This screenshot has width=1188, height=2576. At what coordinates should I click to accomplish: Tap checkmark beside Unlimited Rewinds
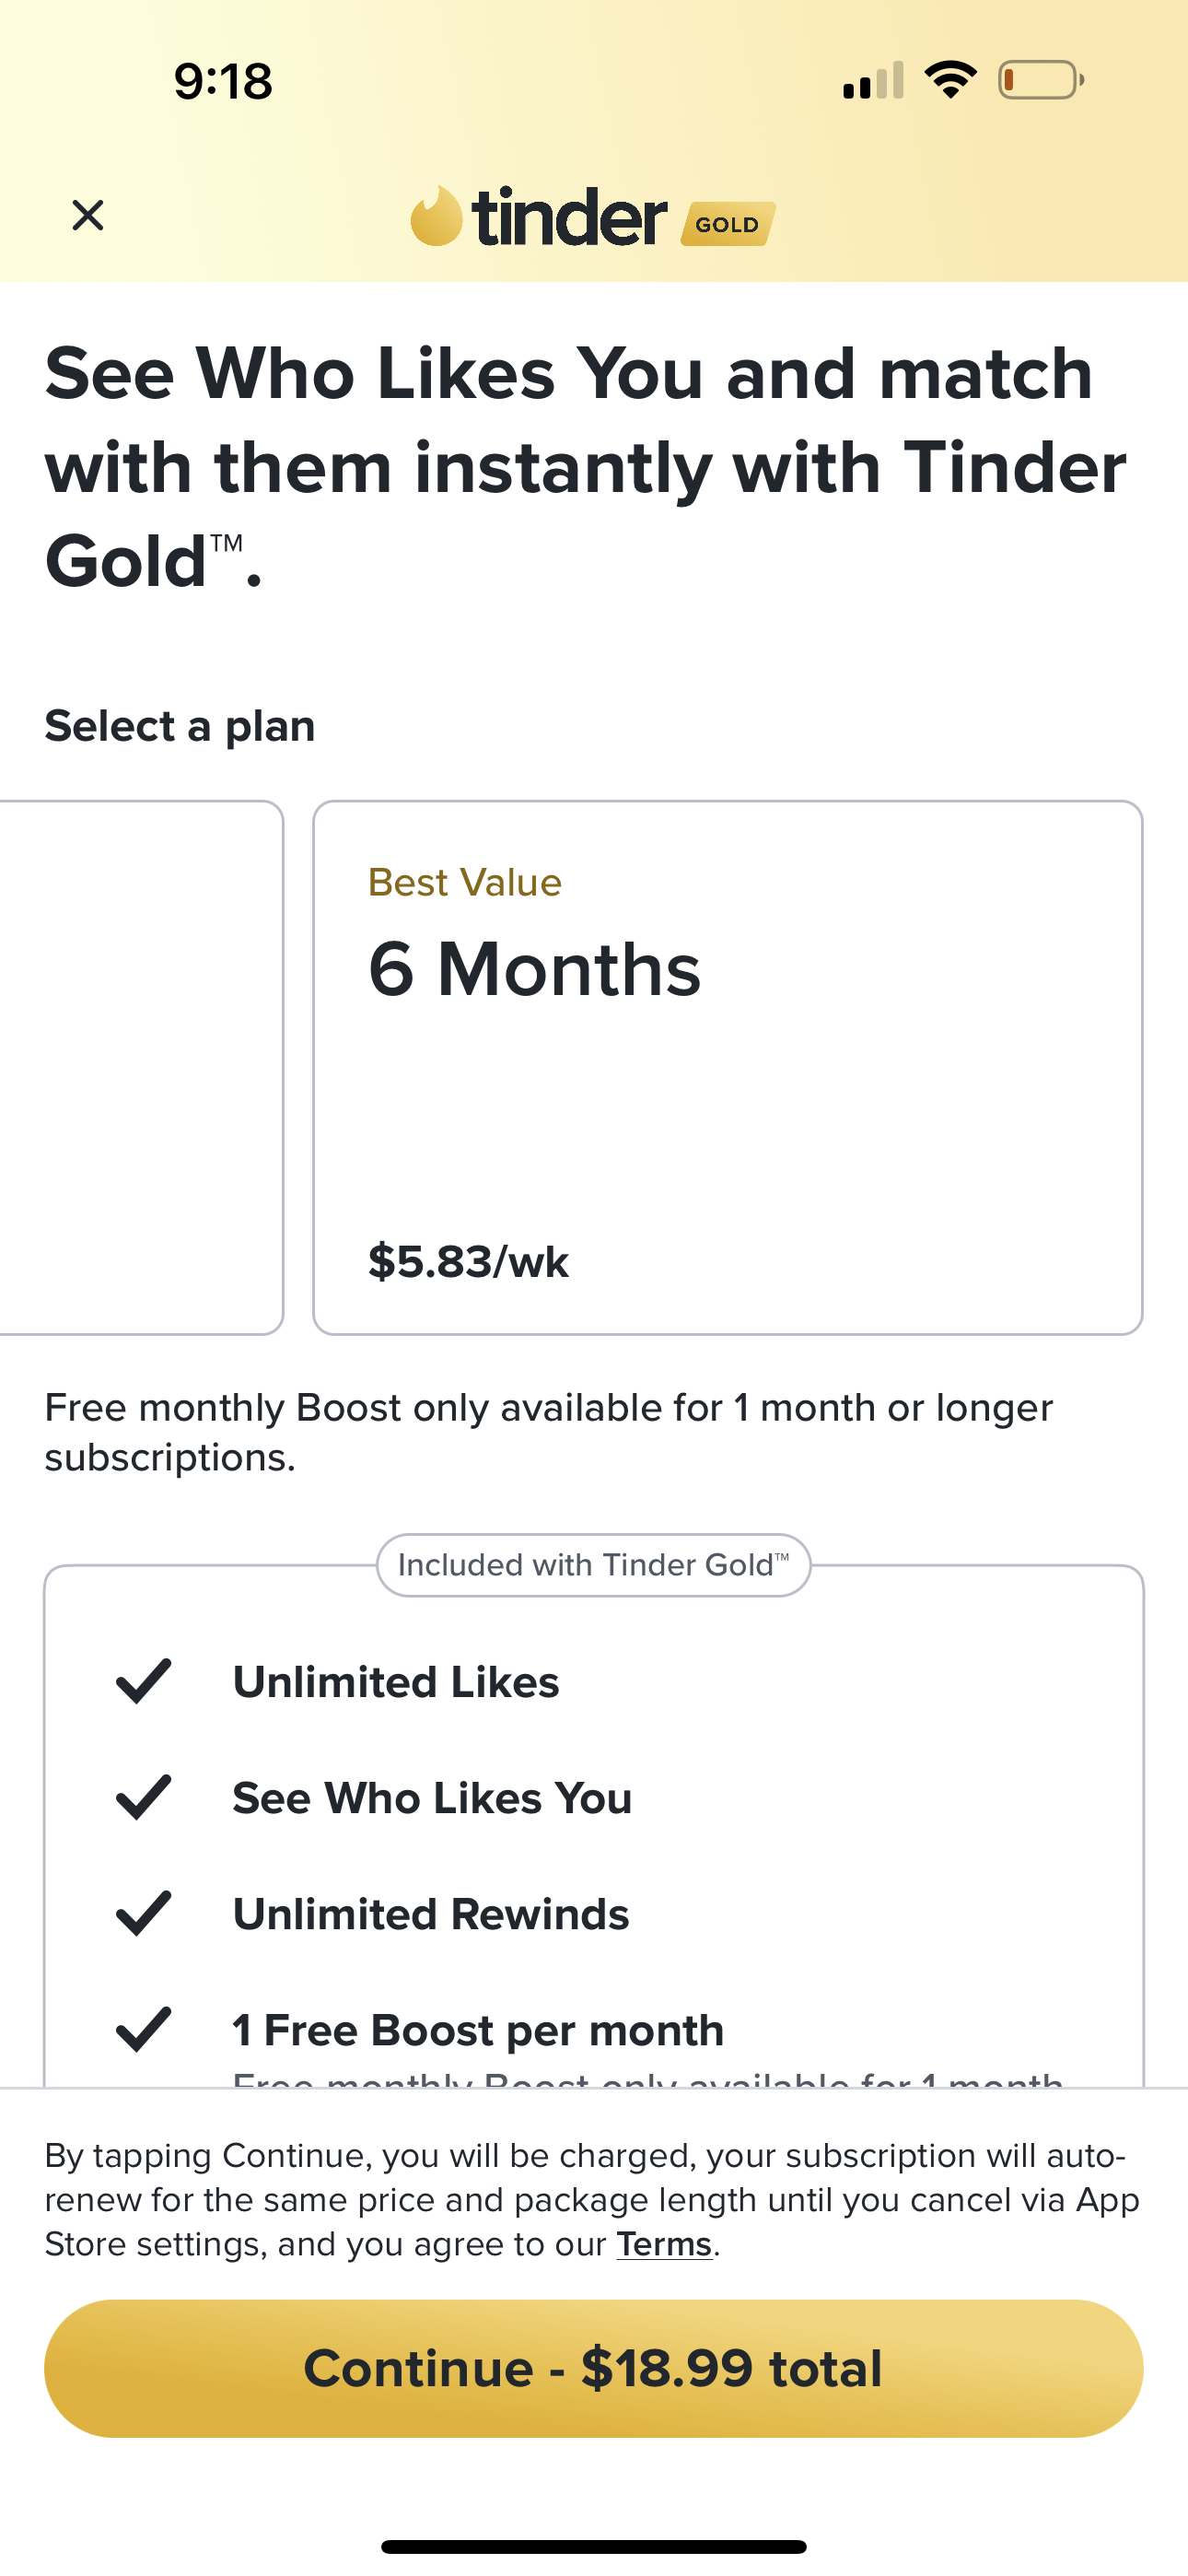pos(144,1913)
